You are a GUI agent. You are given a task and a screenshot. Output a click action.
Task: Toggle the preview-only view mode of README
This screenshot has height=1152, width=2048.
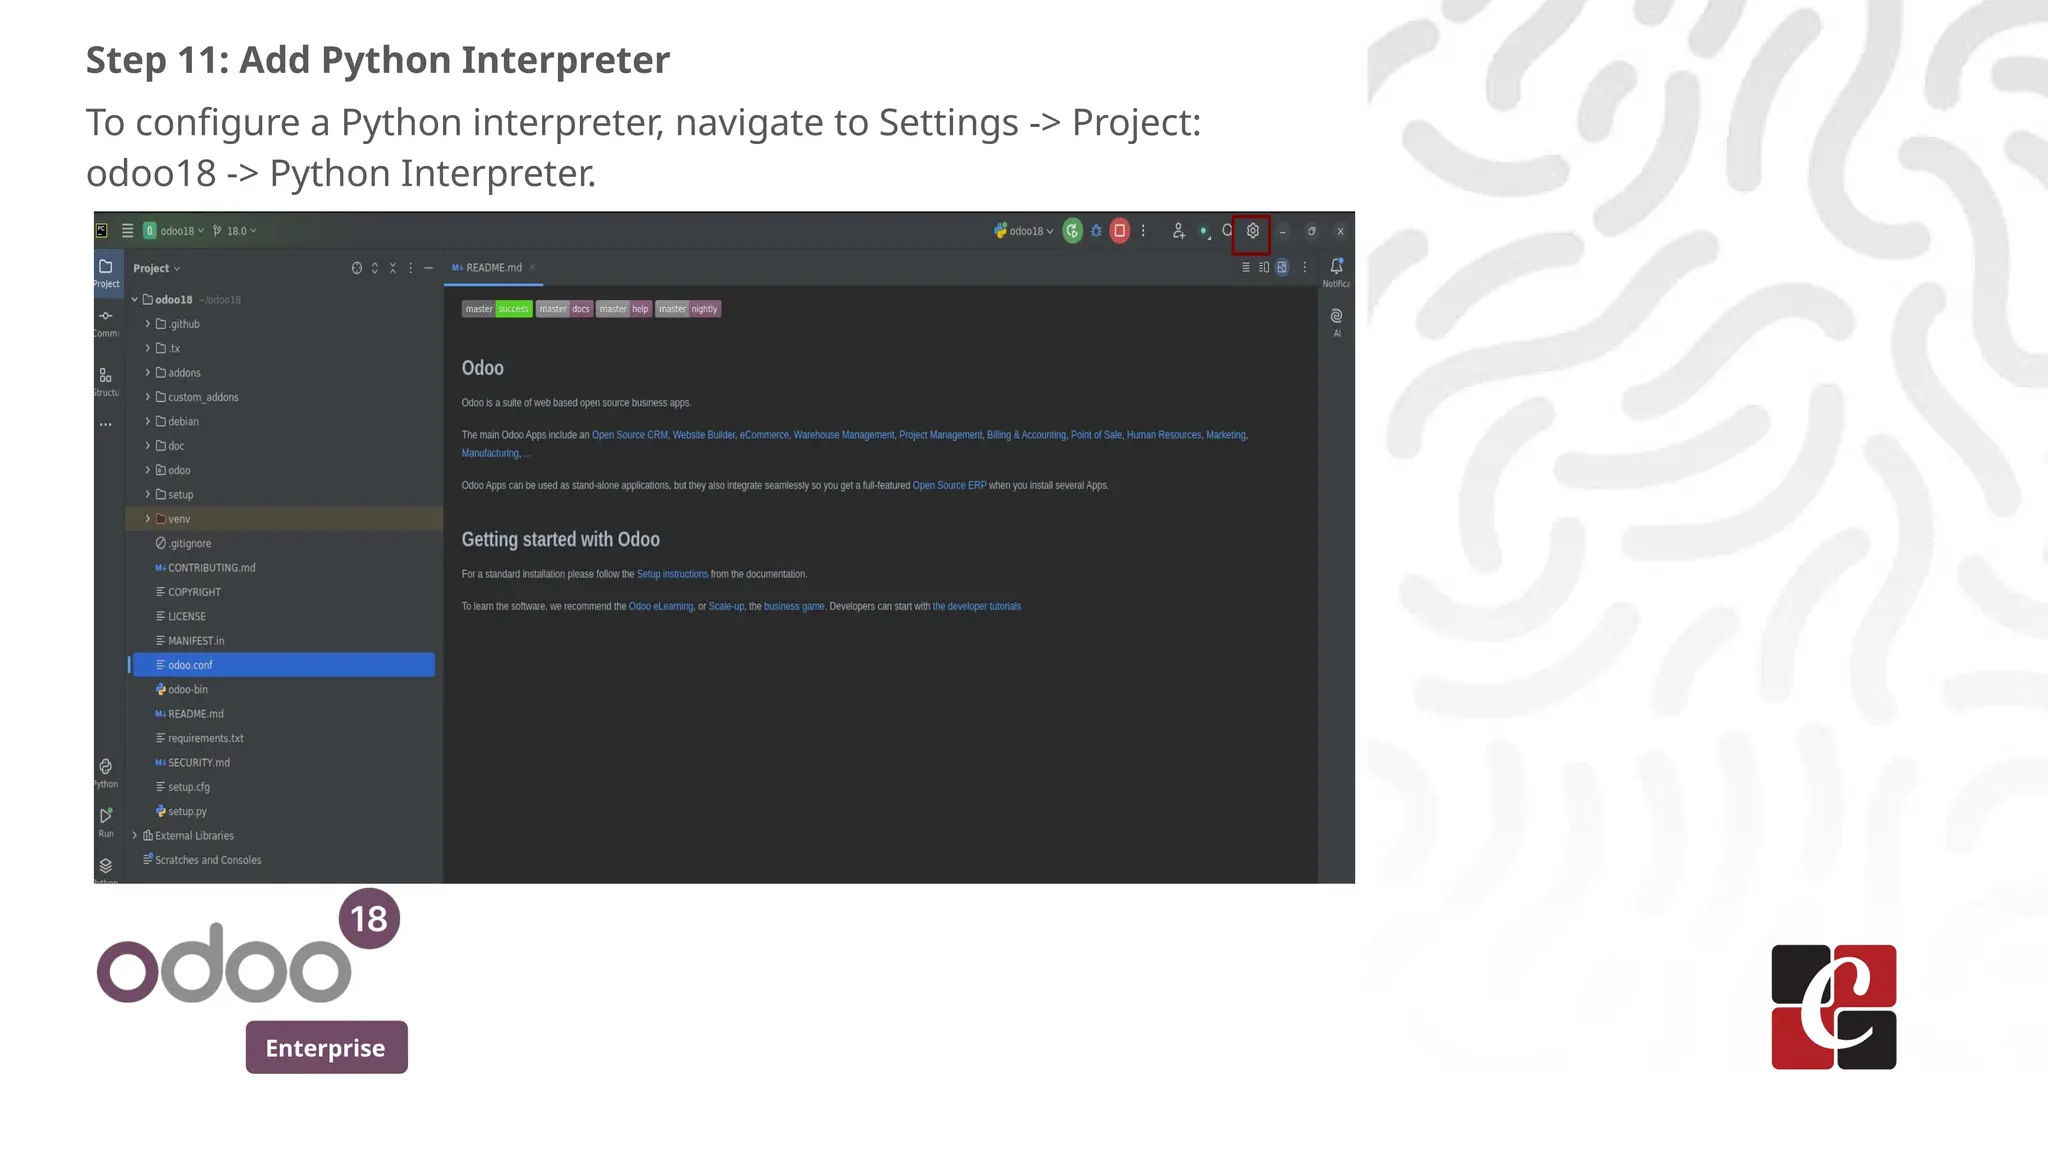point(1282,267)
